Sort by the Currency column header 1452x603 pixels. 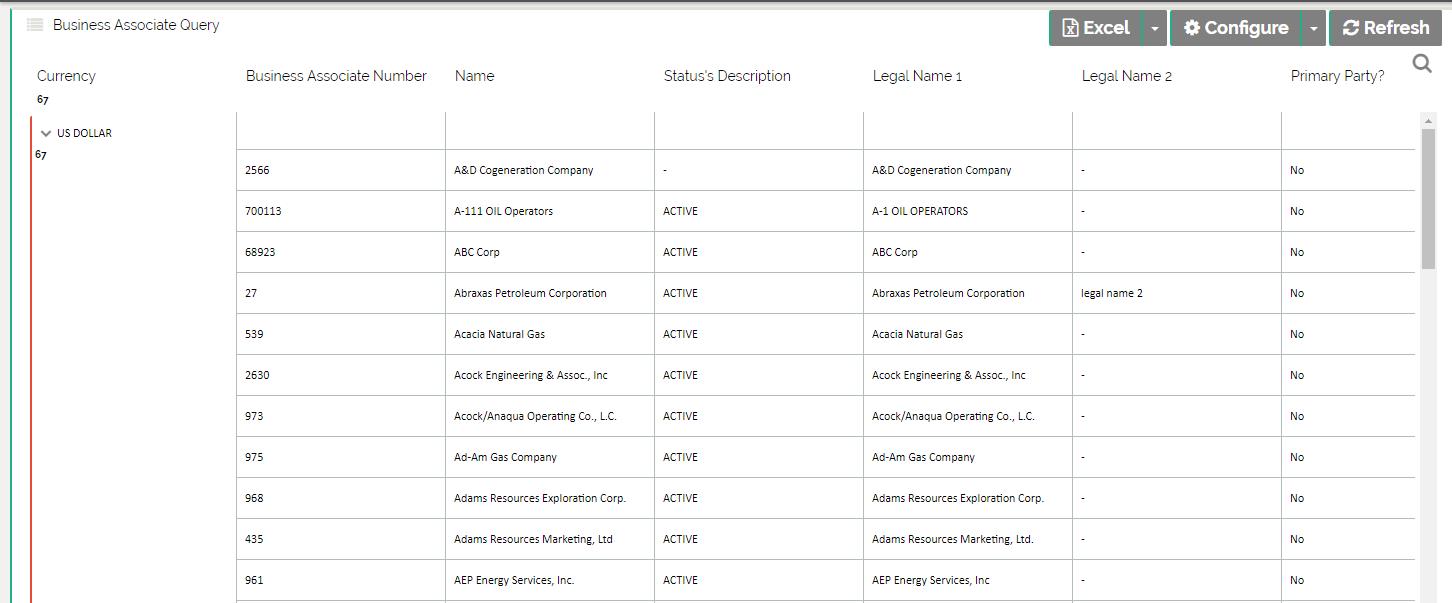pyautogui.click(x=66, y=76)
